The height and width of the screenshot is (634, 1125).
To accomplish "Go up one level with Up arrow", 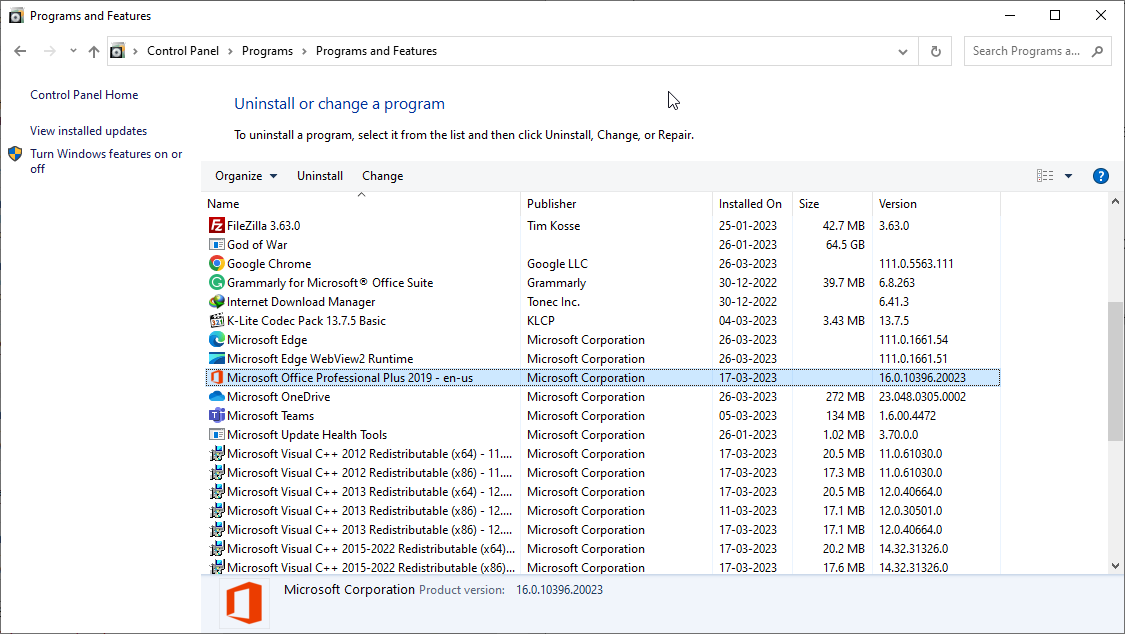I will (x=94, y=51).
